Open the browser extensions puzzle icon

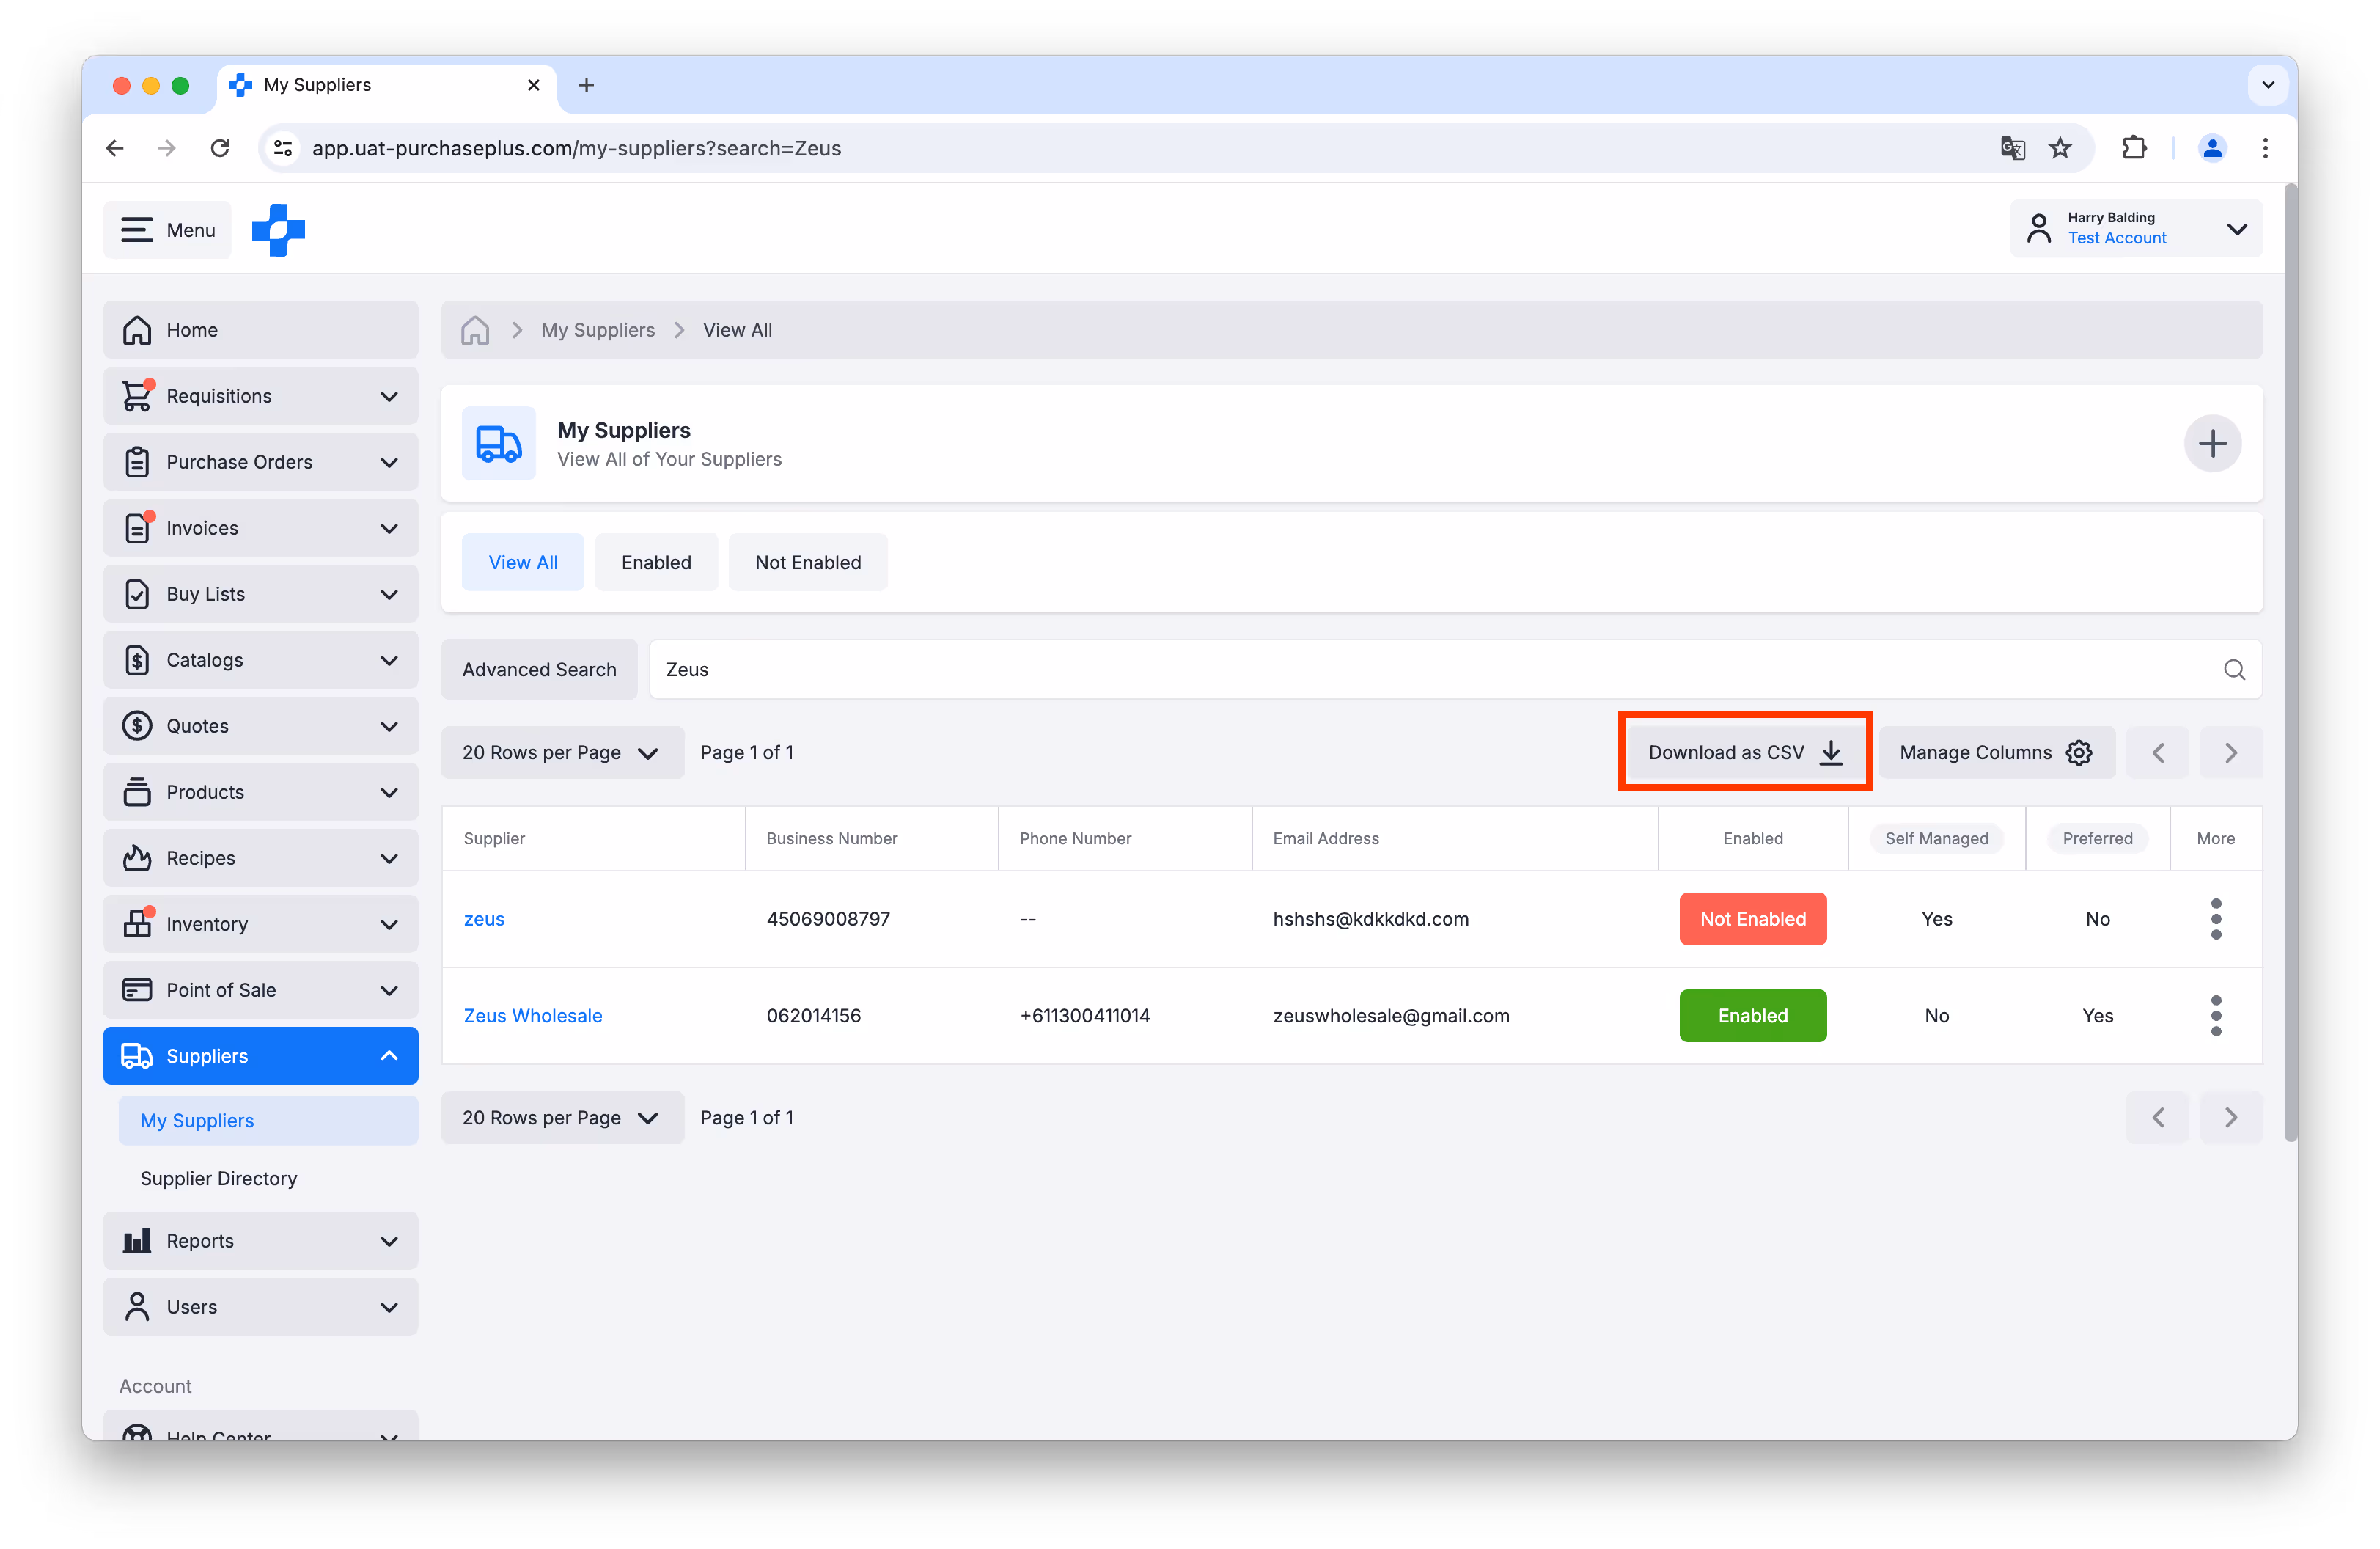[x=2133, y=148]
